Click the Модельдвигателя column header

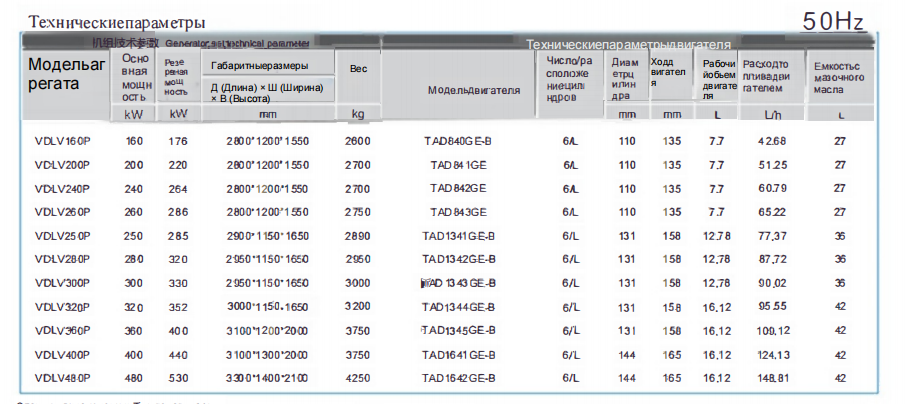click(x=474, y=90)
